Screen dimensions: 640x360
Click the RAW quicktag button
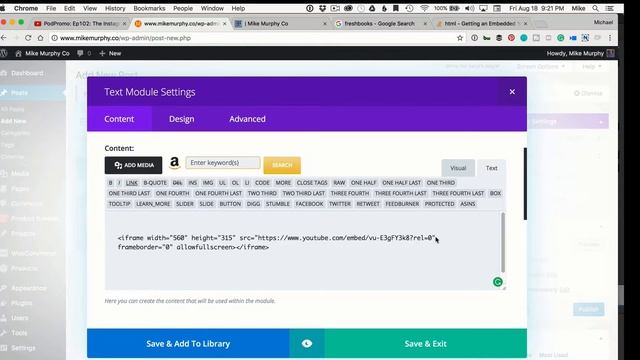click(339, 183)
